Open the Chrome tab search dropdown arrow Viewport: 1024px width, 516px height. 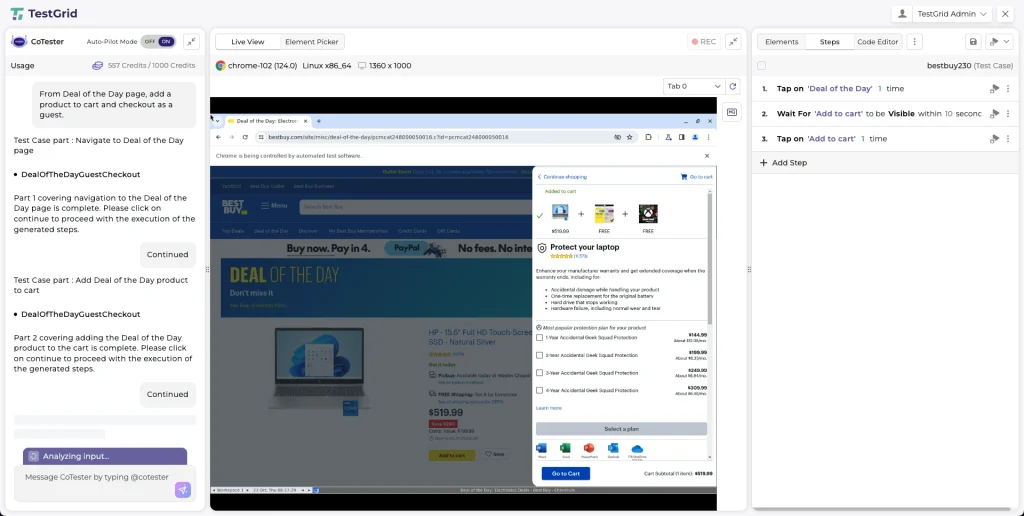point(217,121)
